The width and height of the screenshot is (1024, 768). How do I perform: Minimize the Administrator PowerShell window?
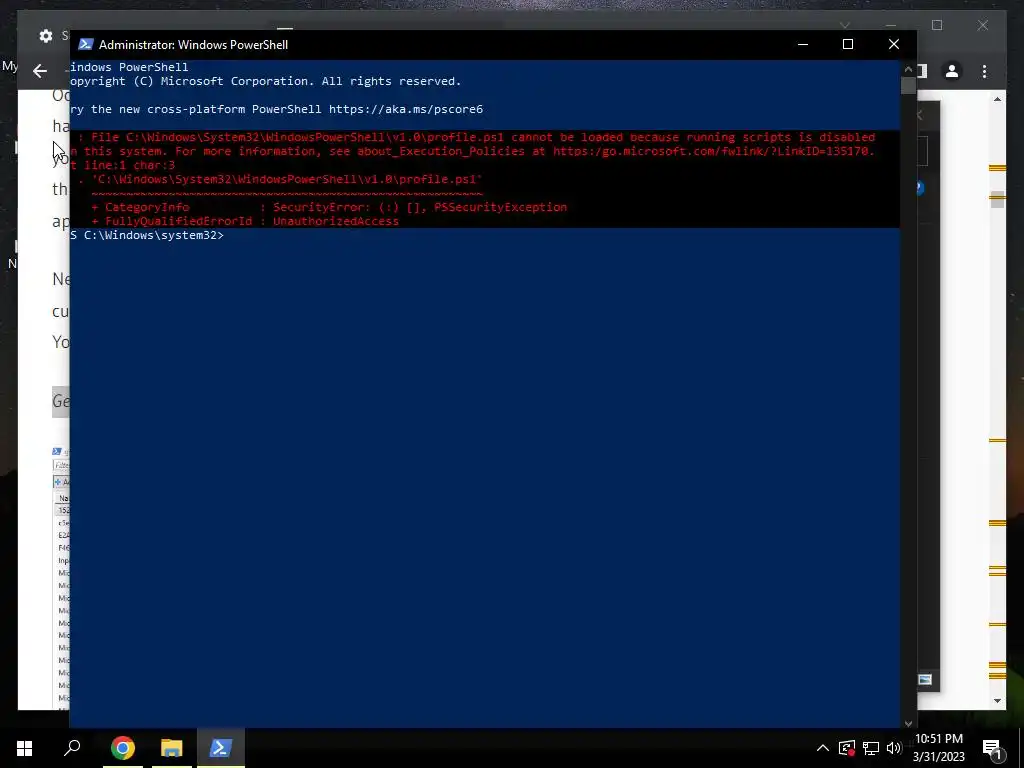[x=803, y=44]
